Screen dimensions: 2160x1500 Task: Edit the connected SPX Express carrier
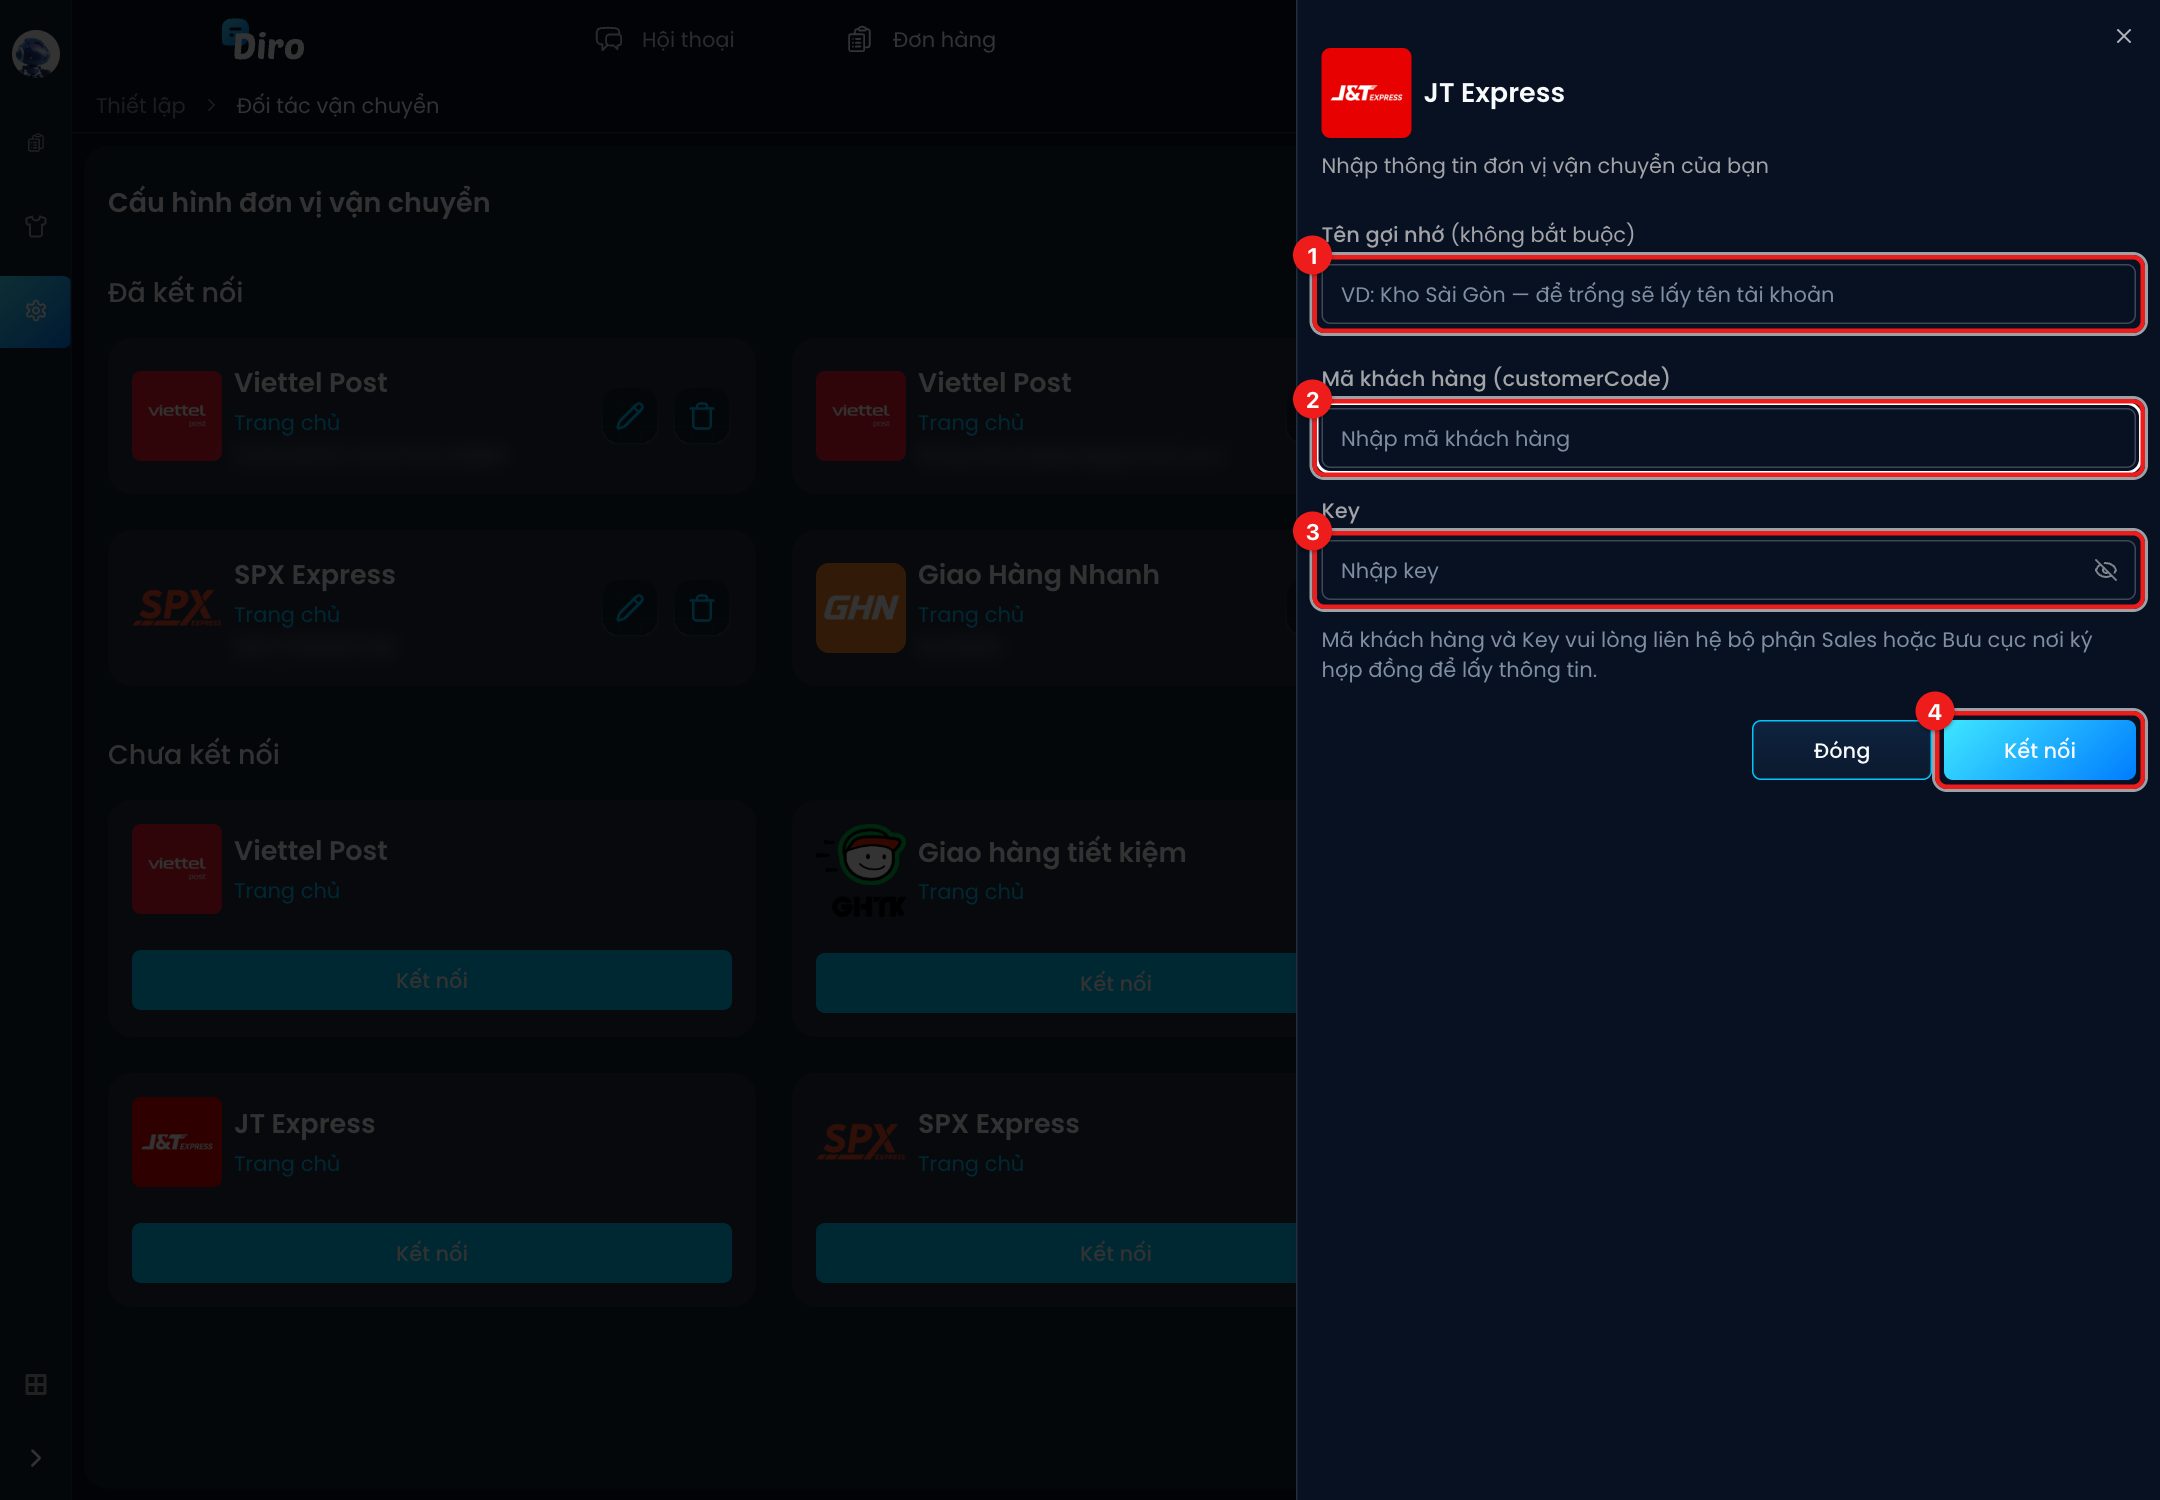click(x=630, y=608)
